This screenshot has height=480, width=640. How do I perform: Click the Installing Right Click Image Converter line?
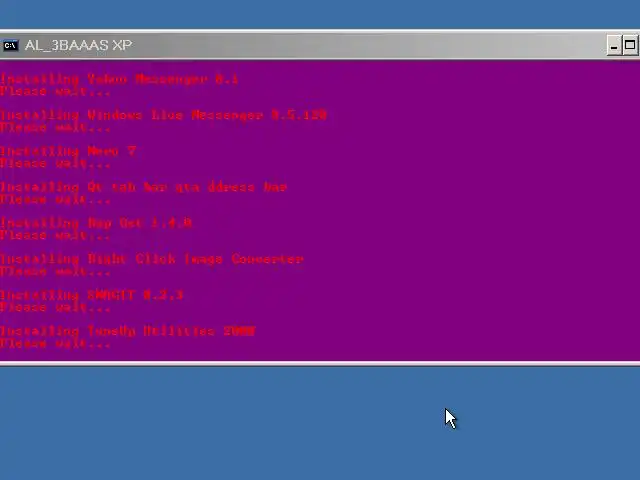coord(151,259)
